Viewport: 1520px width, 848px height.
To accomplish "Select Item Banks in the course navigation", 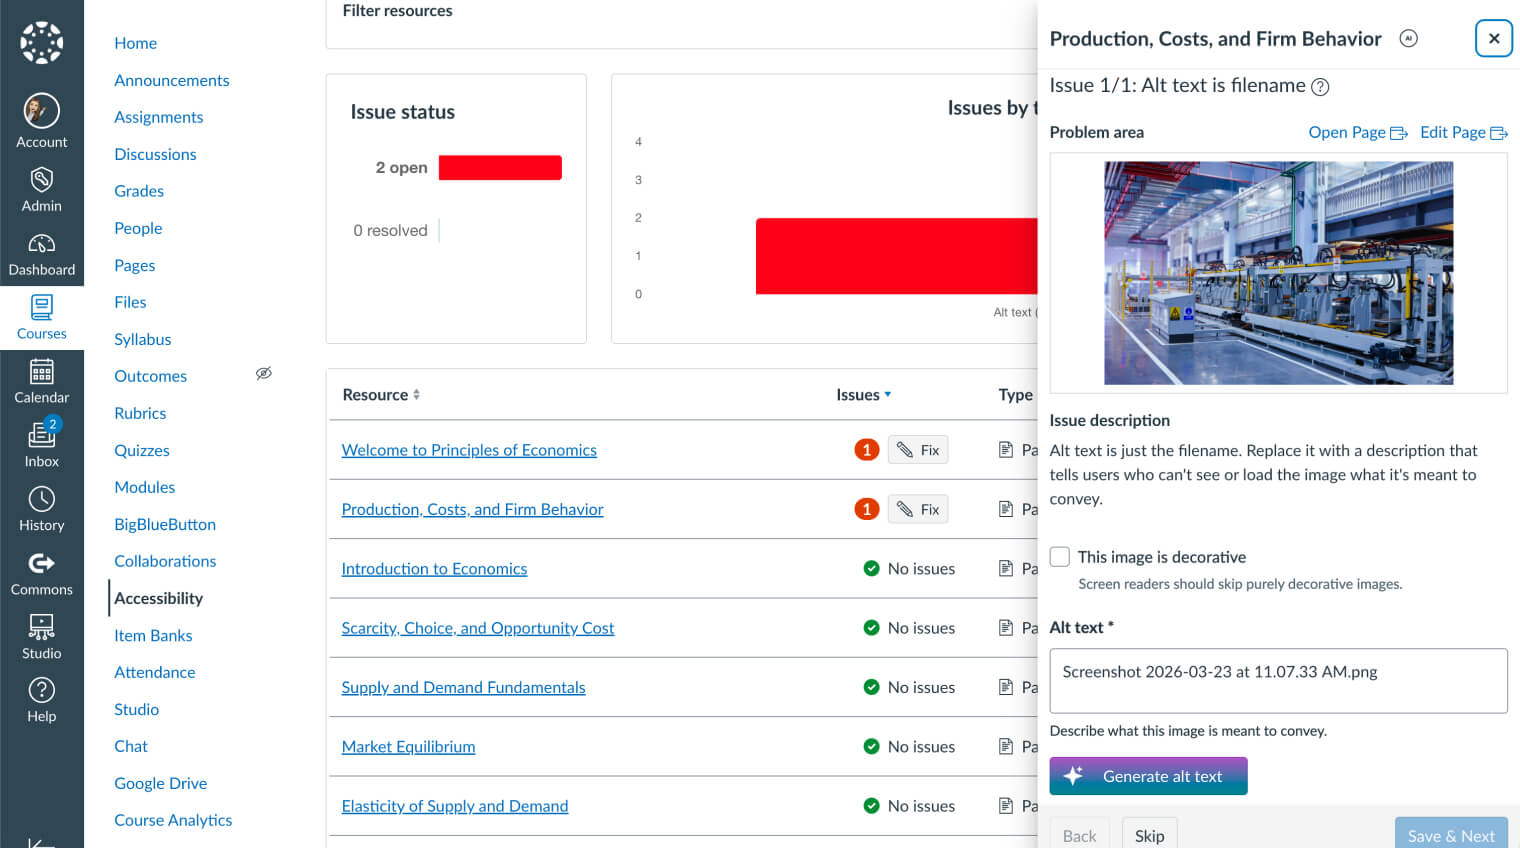I will (153, 635).
